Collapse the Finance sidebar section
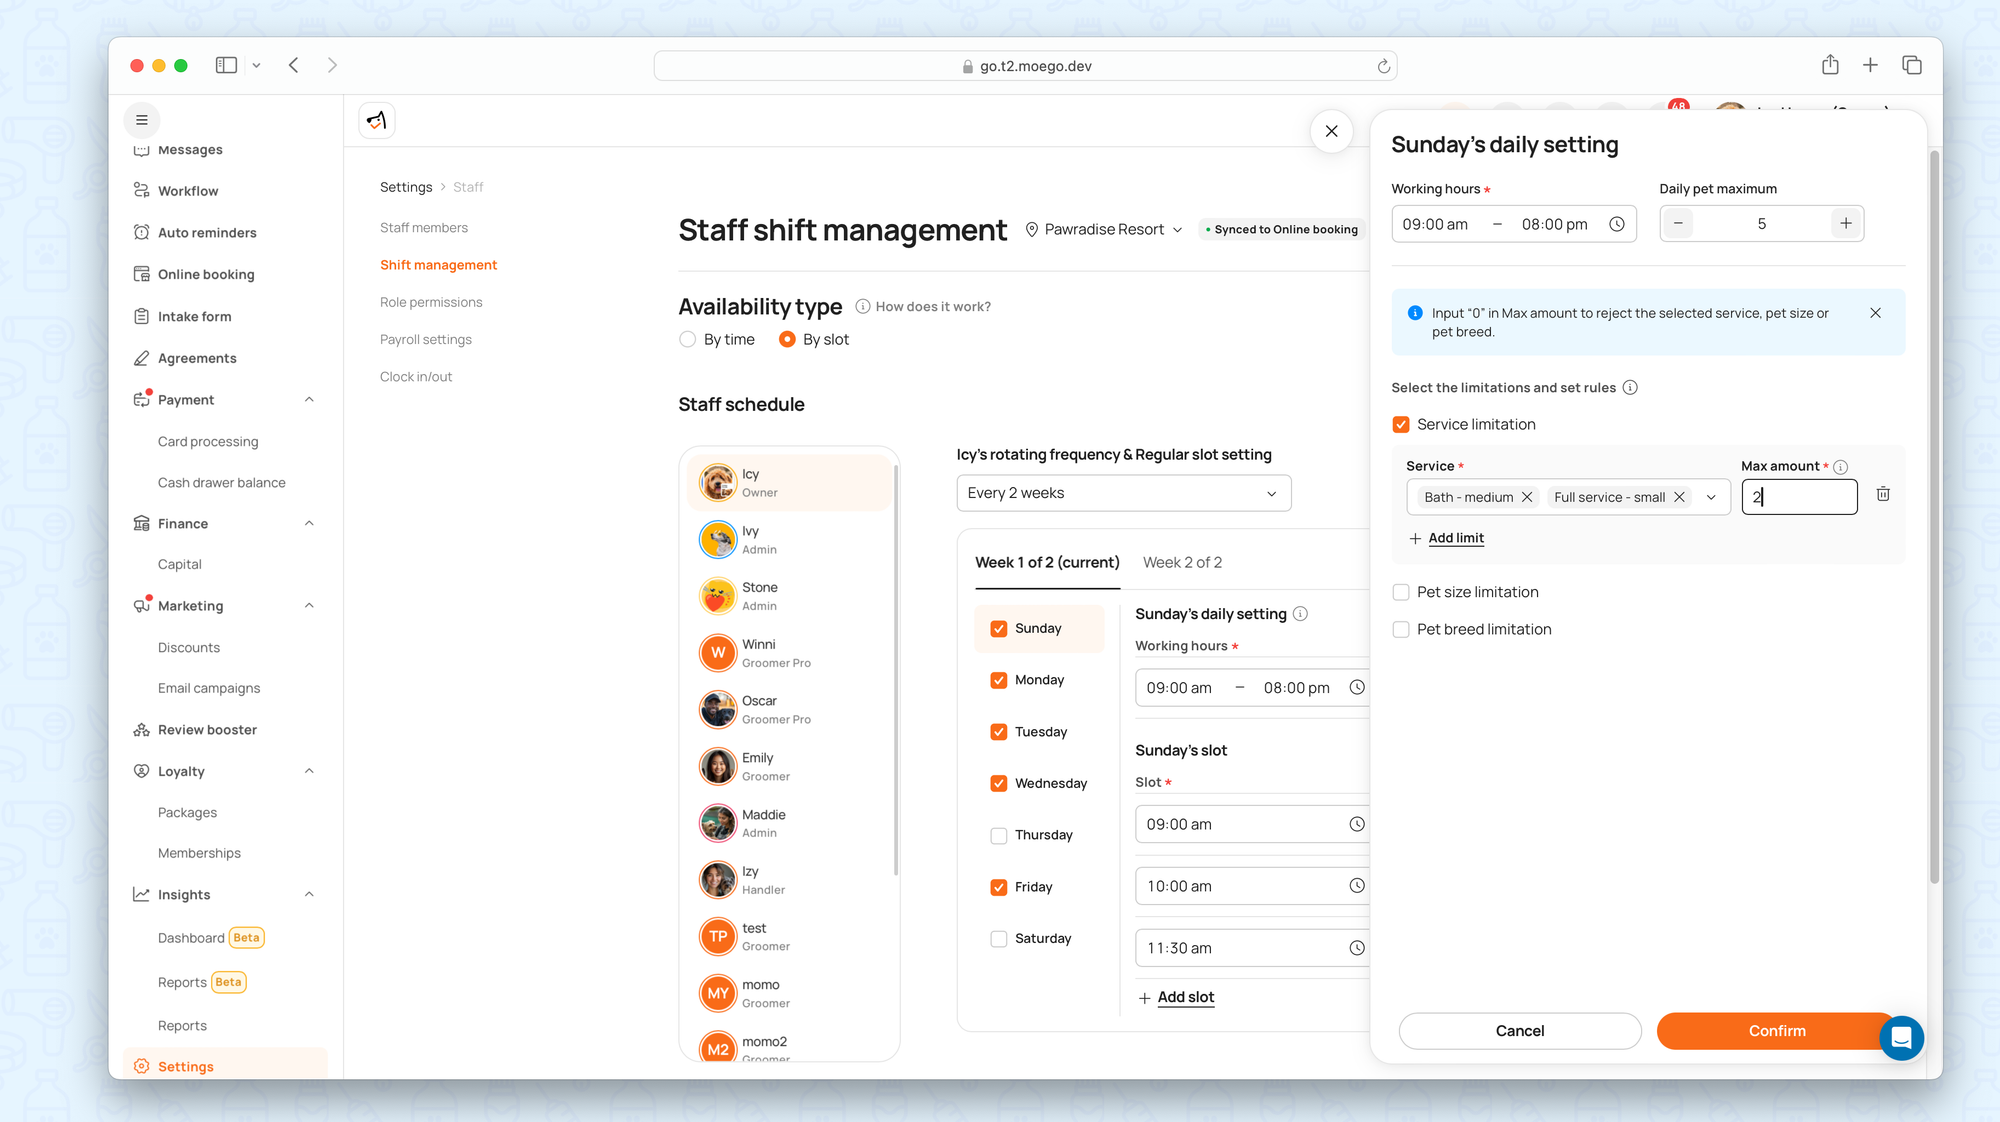The width and height of the screenshot is (2000, 1122). [x=309, y=524]
